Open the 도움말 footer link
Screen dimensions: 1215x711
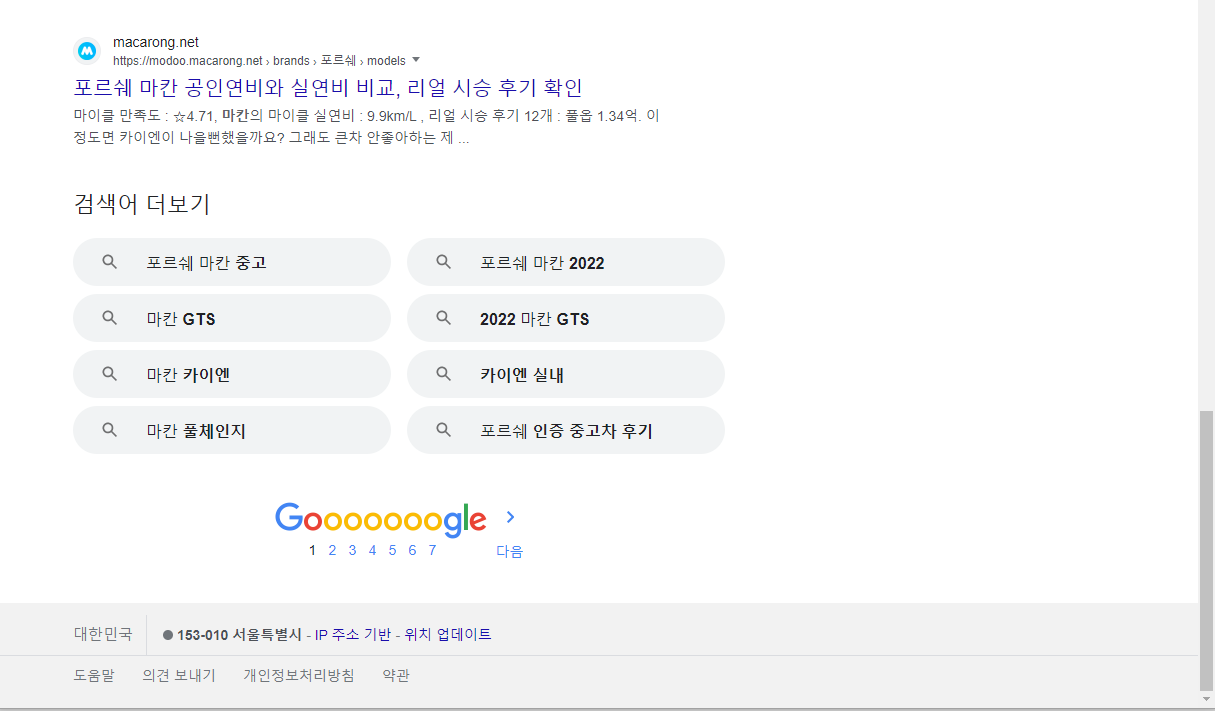[94, 675]
